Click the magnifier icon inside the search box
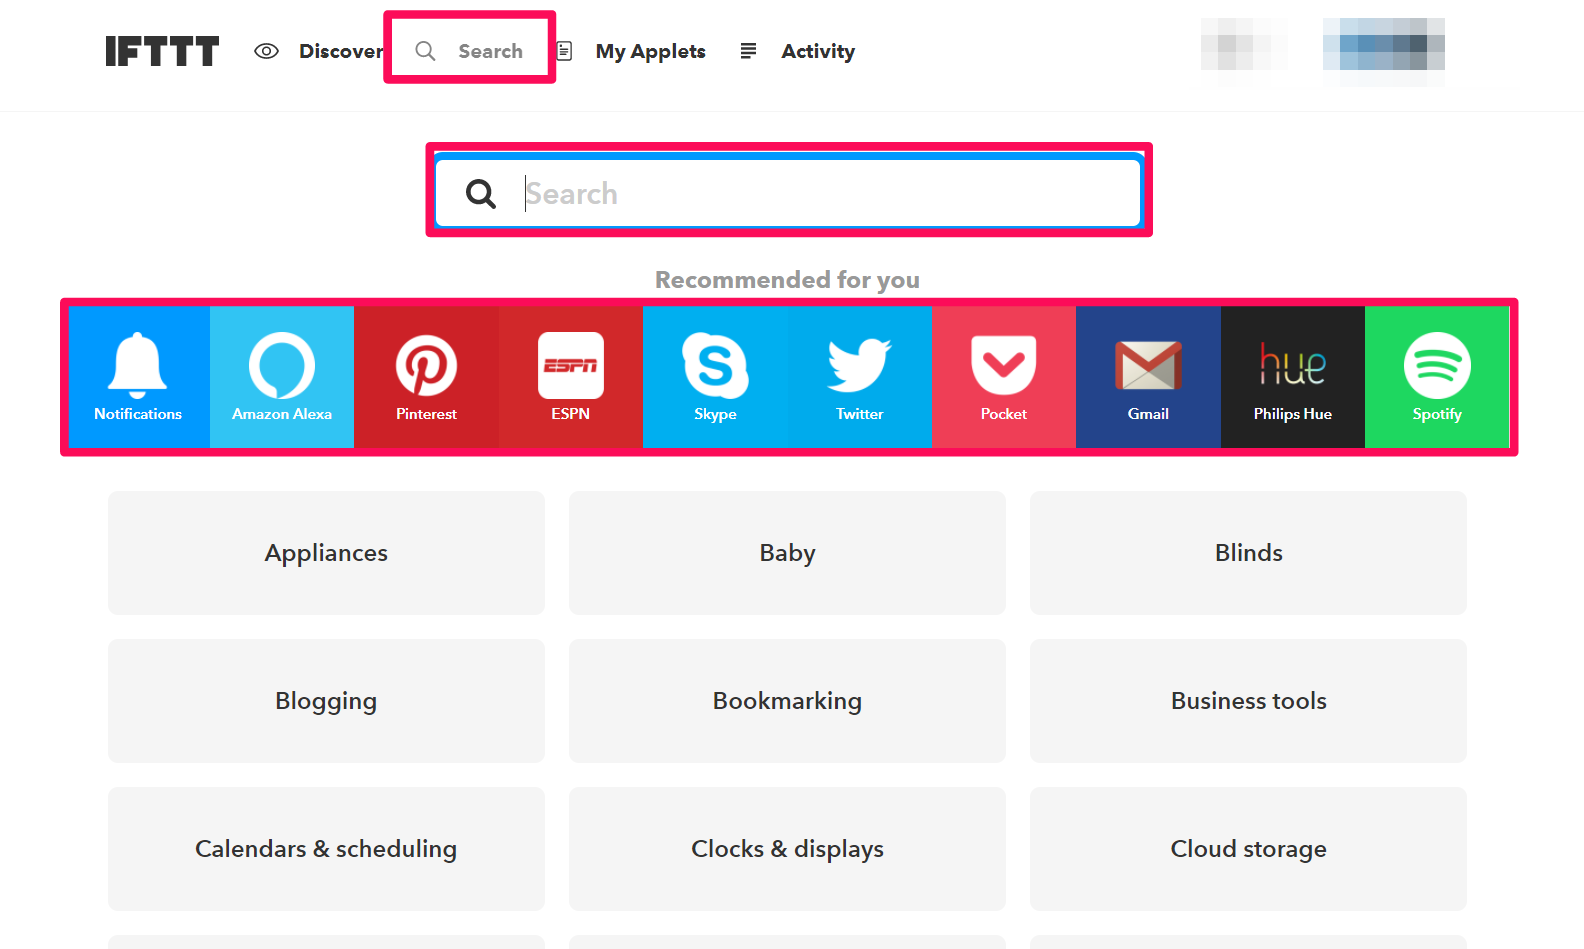This screenshot has height=949, width=1584. pyautogui.click(x=481, y=194)
